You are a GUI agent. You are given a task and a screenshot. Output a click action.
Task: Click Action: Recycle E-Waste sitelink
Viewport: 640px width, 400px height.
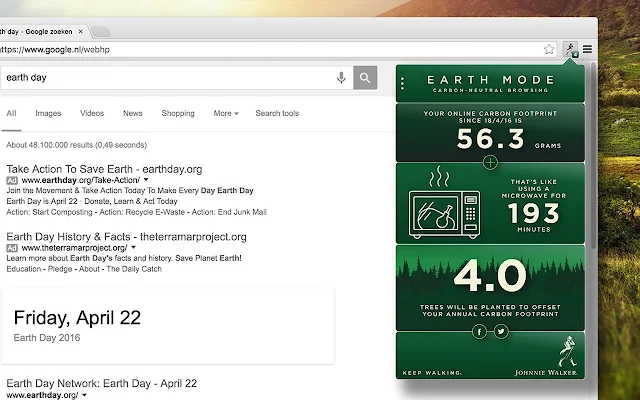[x=142, y=212]
